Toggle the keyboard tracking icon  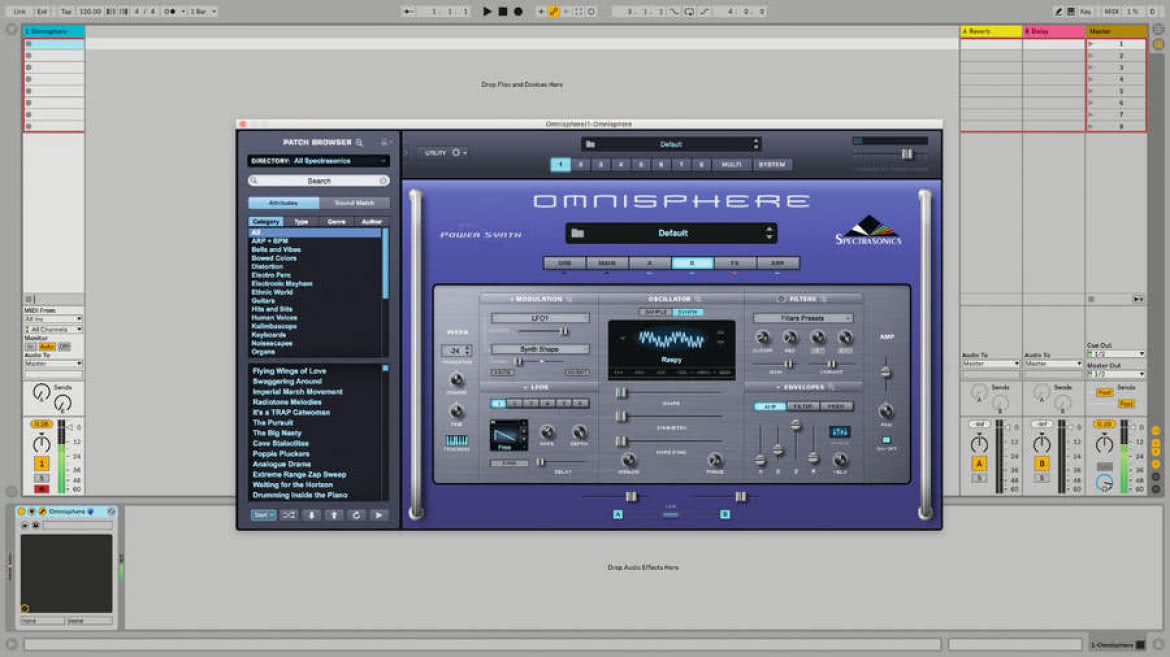pyautogui.click(x=457, y=440)
